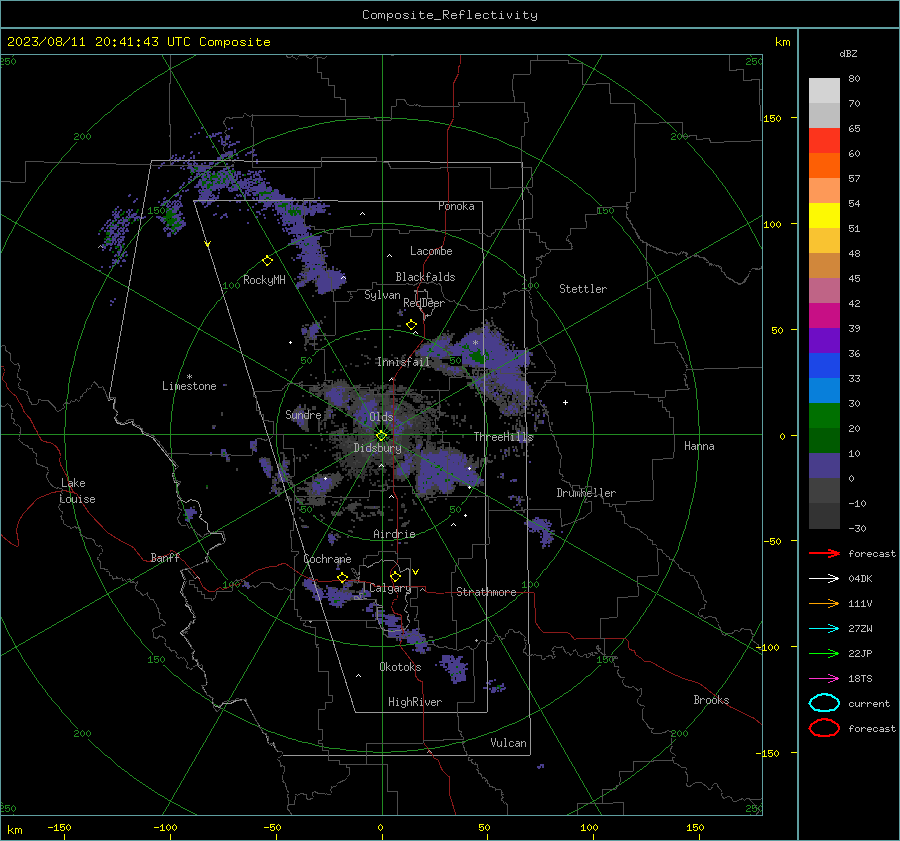Click the dark orange 57-60 dBZ swatch
900x841 pixels.
click(x=824, y=166)
